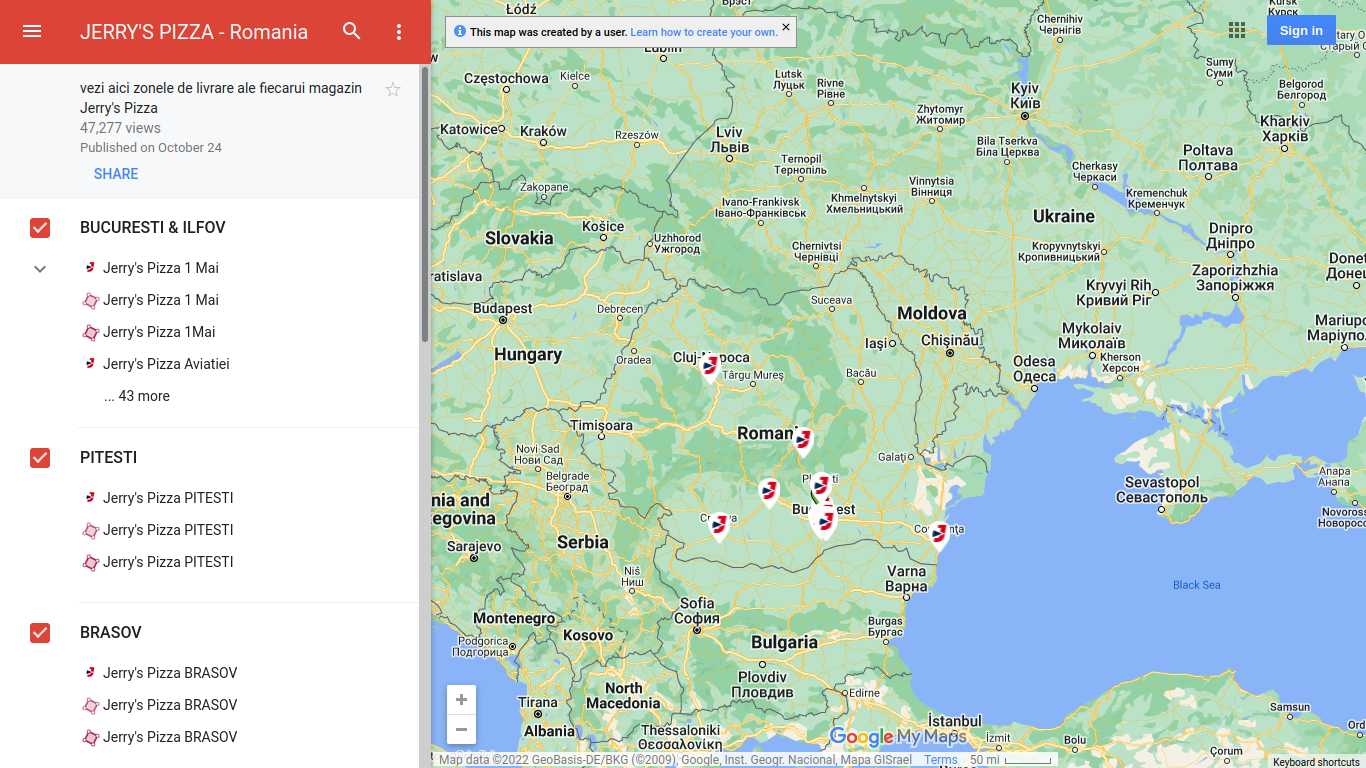Click the Google My Maps logo

(898, 738)
